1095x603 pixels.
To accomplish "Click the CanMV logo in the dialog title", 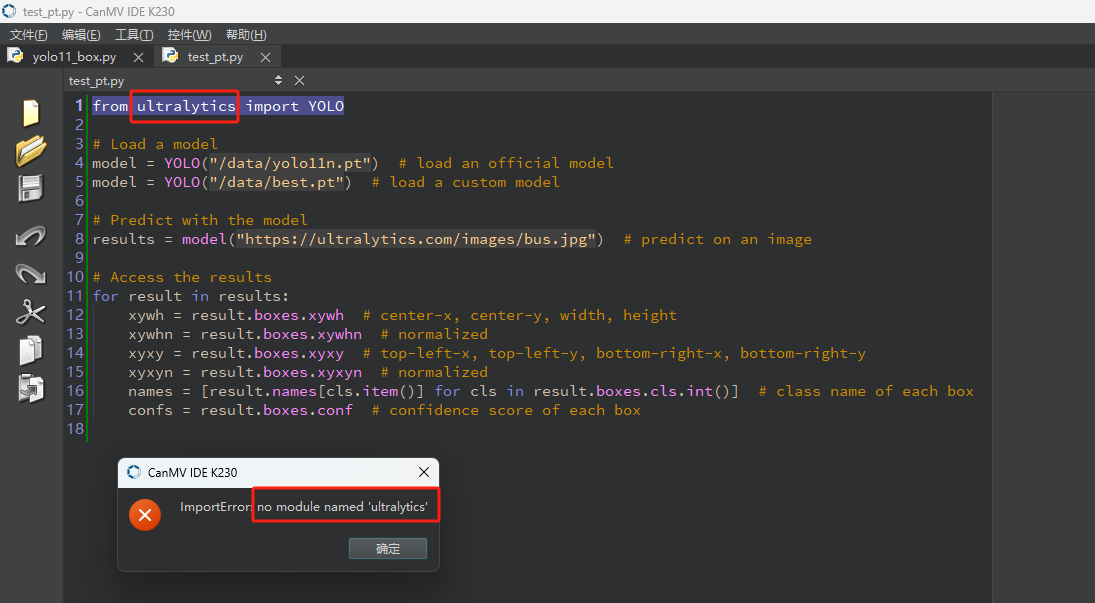I will [134, 472].
